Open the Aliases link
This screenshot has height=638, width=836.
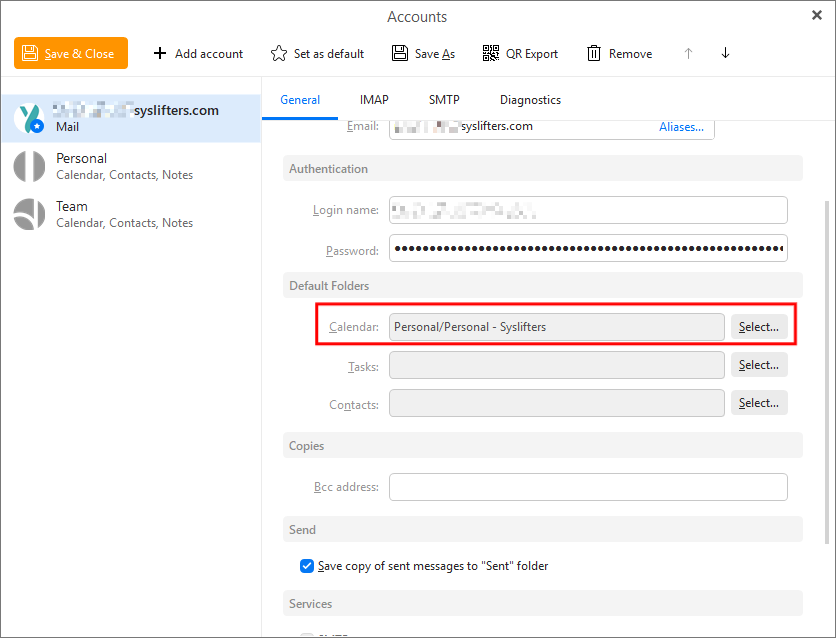681,127
